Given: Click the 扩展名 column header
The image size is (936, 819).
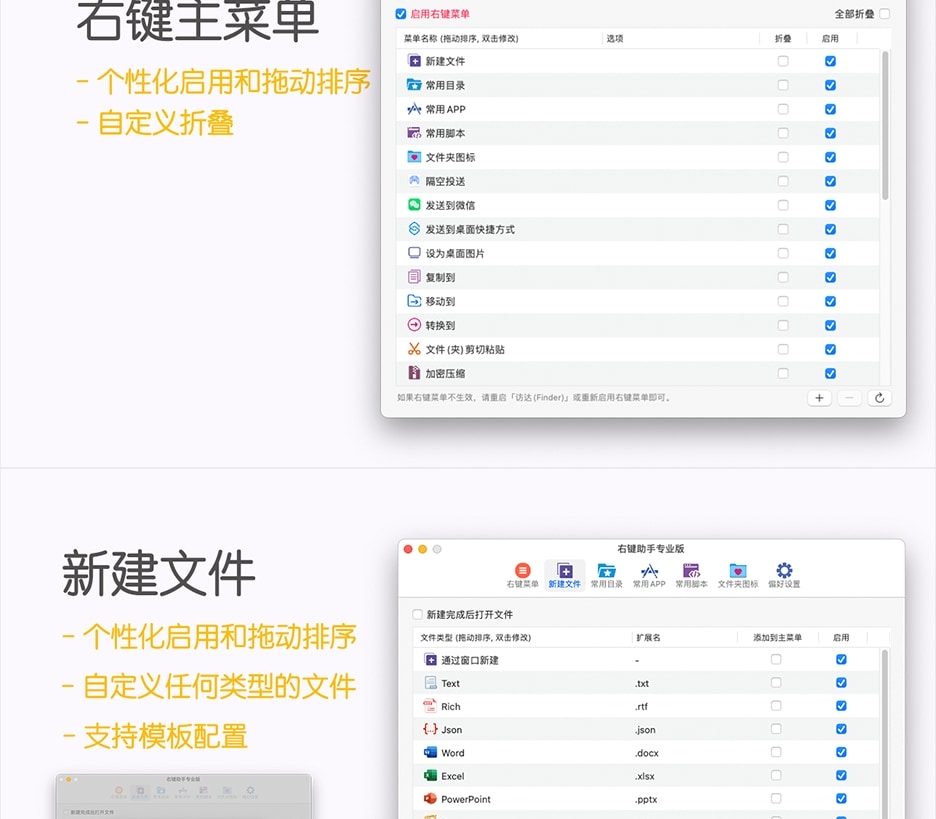Looking at the screenshot, I should [648, 638].
